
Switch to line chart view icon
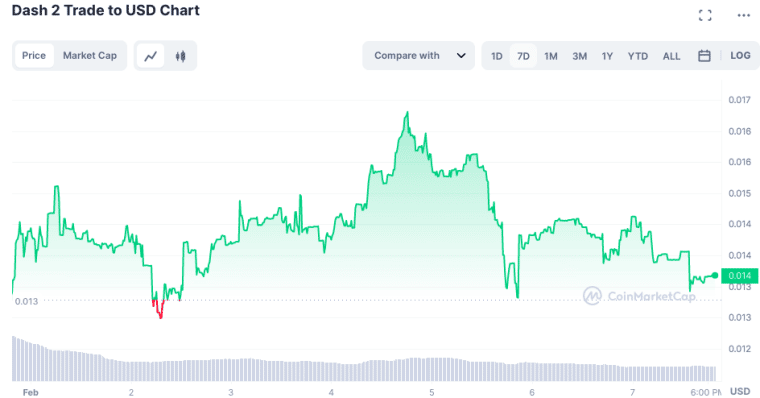click(x=151, y=56)
